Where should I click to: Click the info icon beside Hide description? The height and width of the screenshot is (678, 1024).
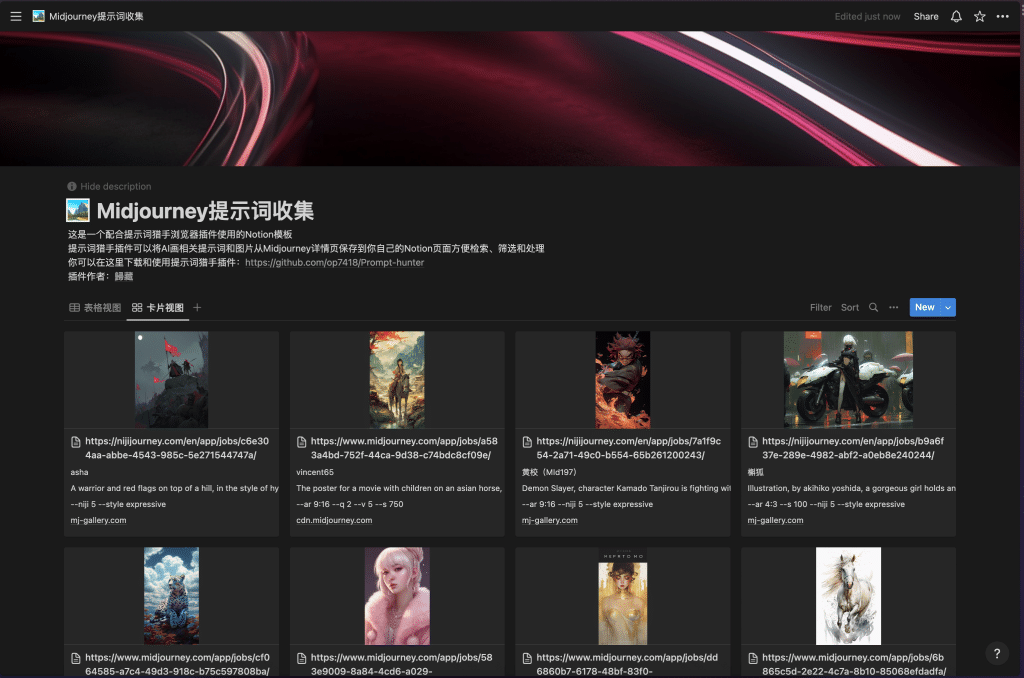pos(72,186)
